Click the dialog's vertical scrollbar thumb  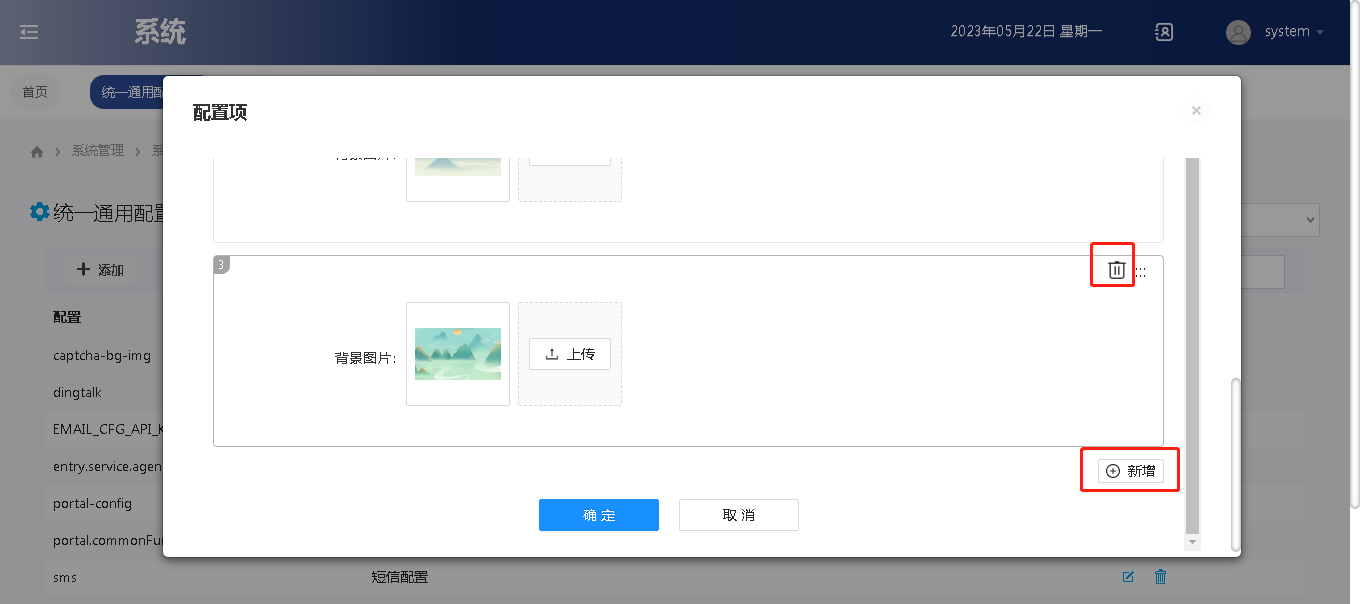tap(1191, 345)
